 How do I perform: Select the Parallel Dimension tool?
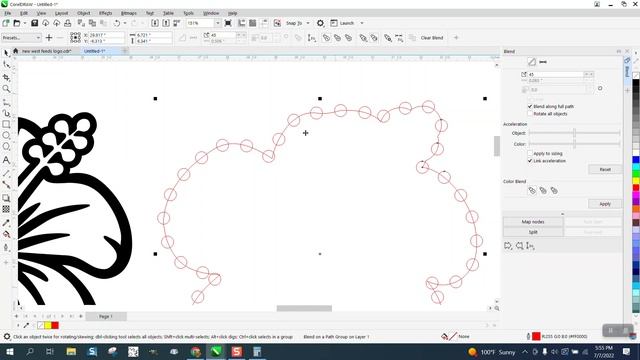pyautogui.click(x=6, y=173)
